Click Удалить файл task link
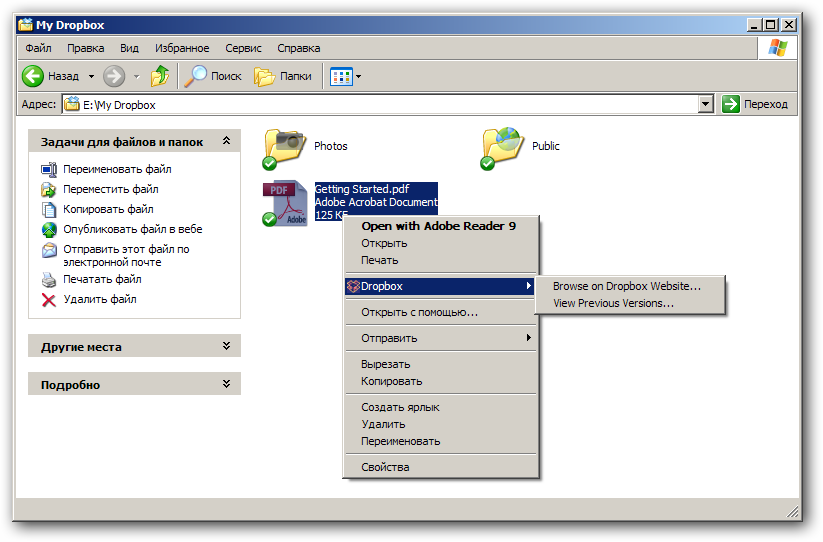The image size is (823, 542). 100,299
